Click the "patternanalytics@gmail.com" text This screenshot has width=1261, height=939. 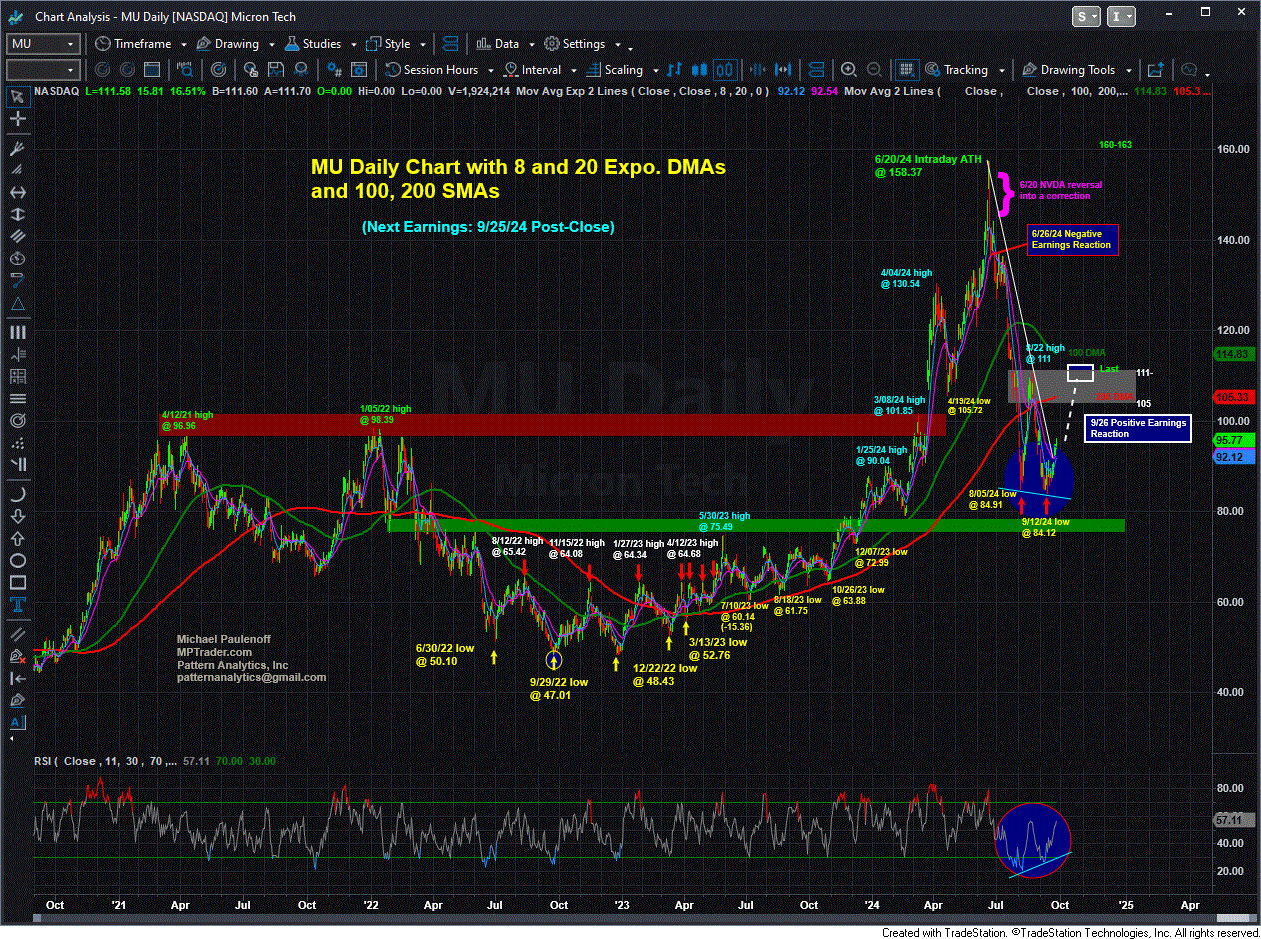252,677
